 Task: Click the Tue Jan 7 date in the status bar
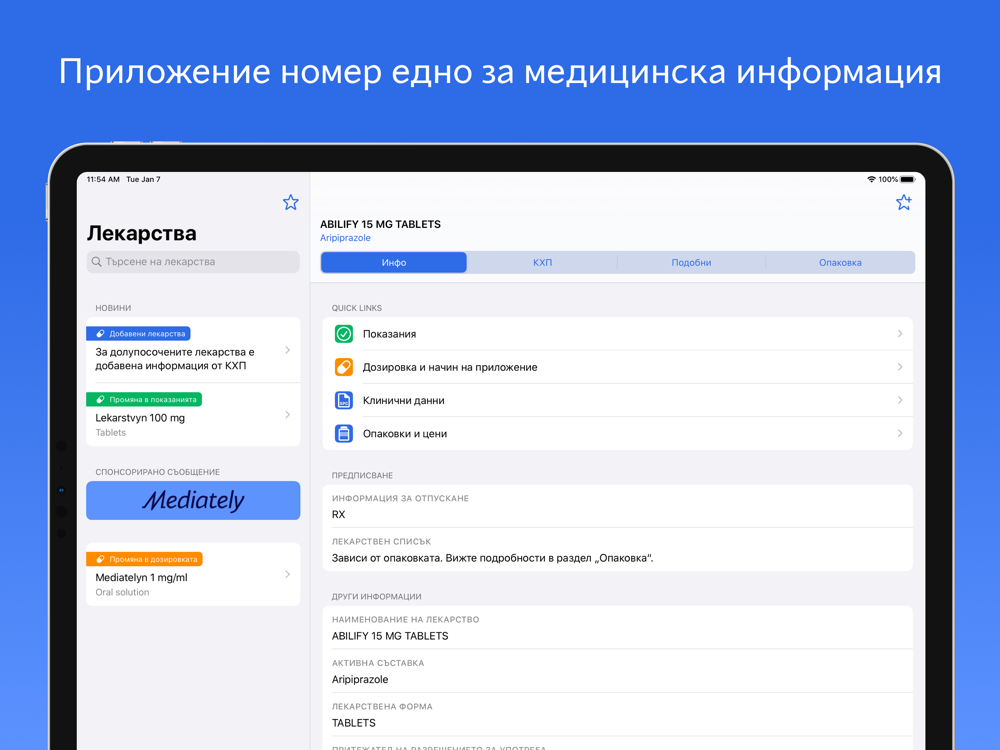click(143, 179)
